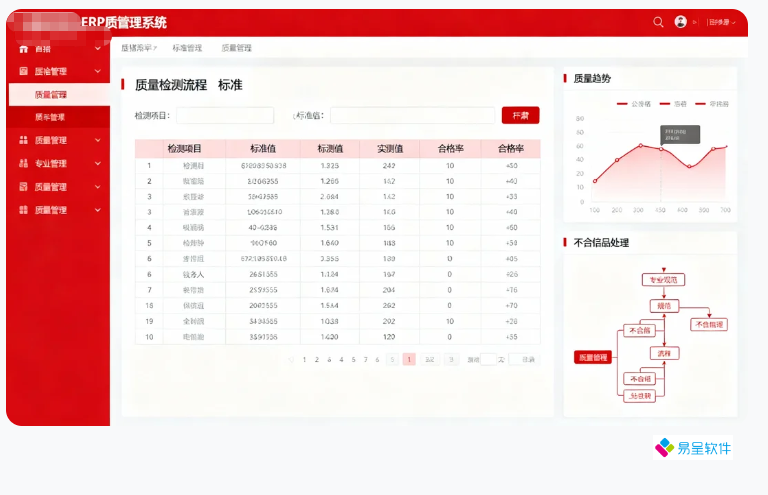Select the dark-red submenu item below it
This screenshot has height=495, width=768.
[x=59, y=117]
